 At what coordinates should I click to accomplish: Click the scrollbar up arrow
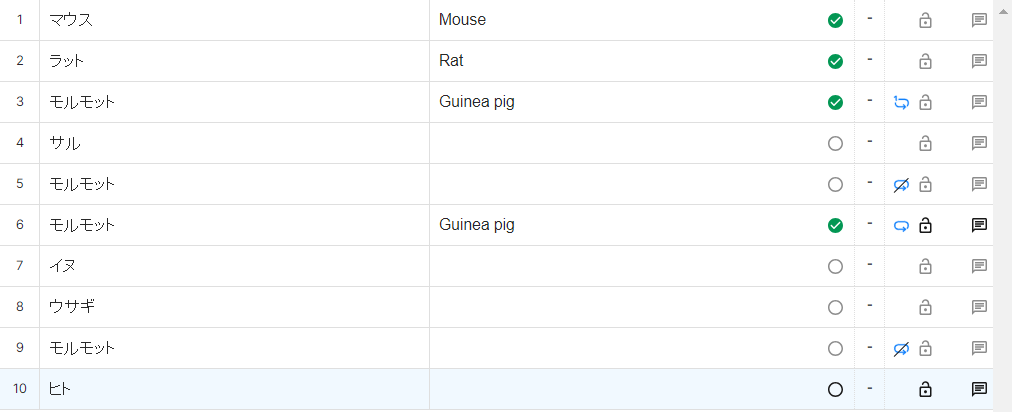[x=1003, y=9]
